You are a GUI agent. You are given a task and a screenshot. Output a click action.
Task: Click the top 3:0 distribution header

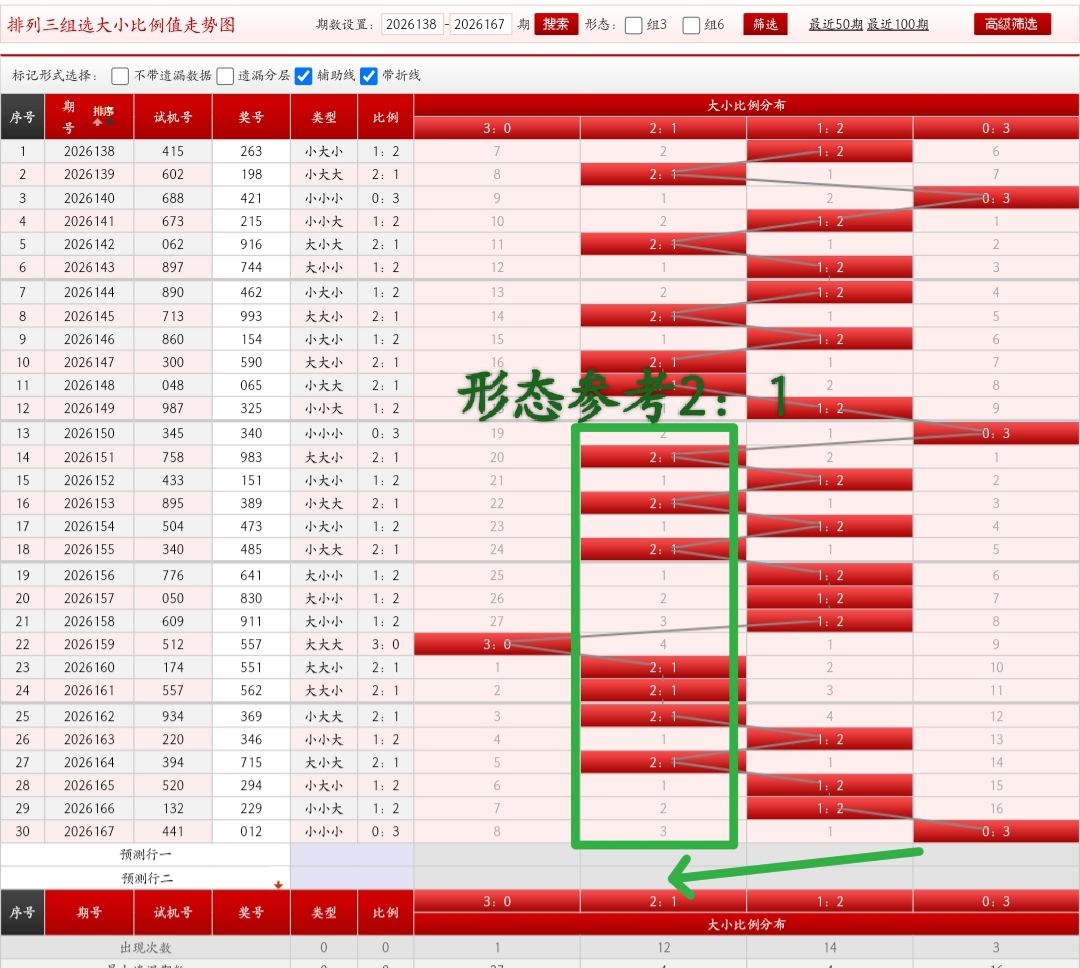(x=497, y=129)
